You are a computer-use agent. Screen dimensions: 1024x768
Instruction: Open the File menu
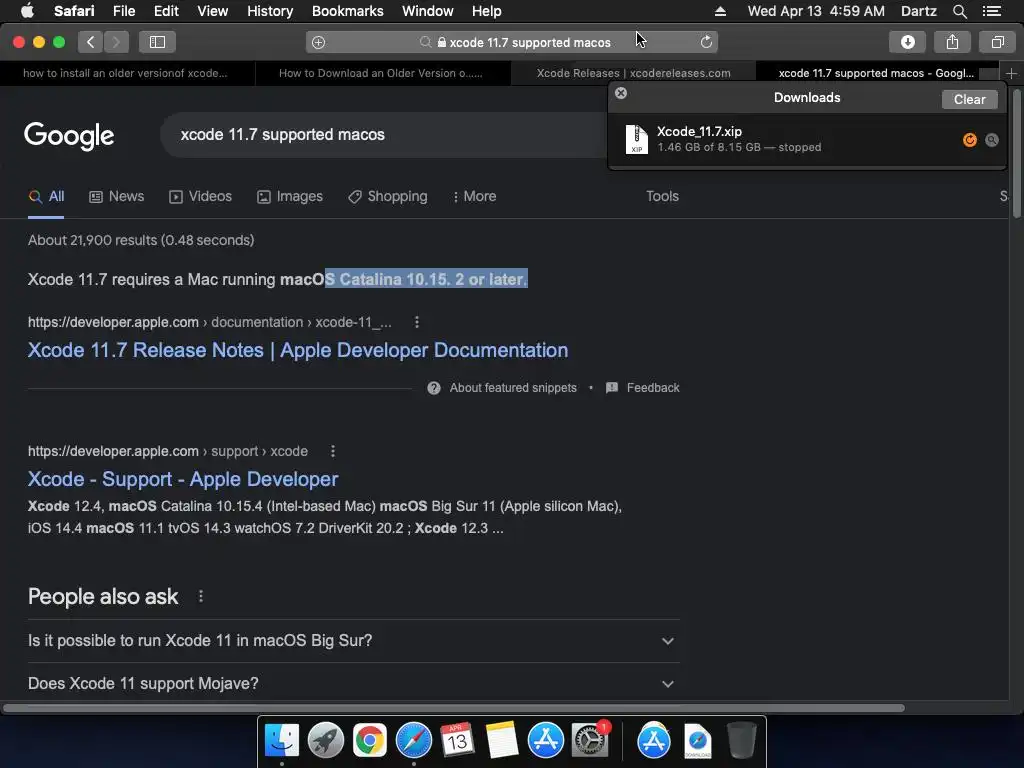(x=123, y=11)
